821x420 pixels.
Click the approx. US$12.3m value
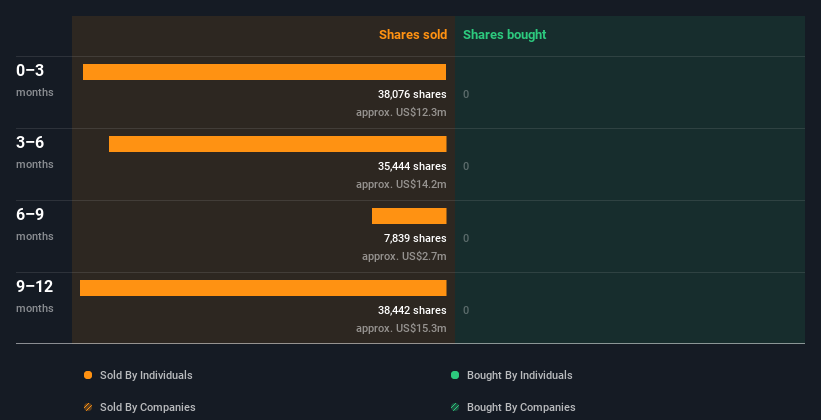401,112
